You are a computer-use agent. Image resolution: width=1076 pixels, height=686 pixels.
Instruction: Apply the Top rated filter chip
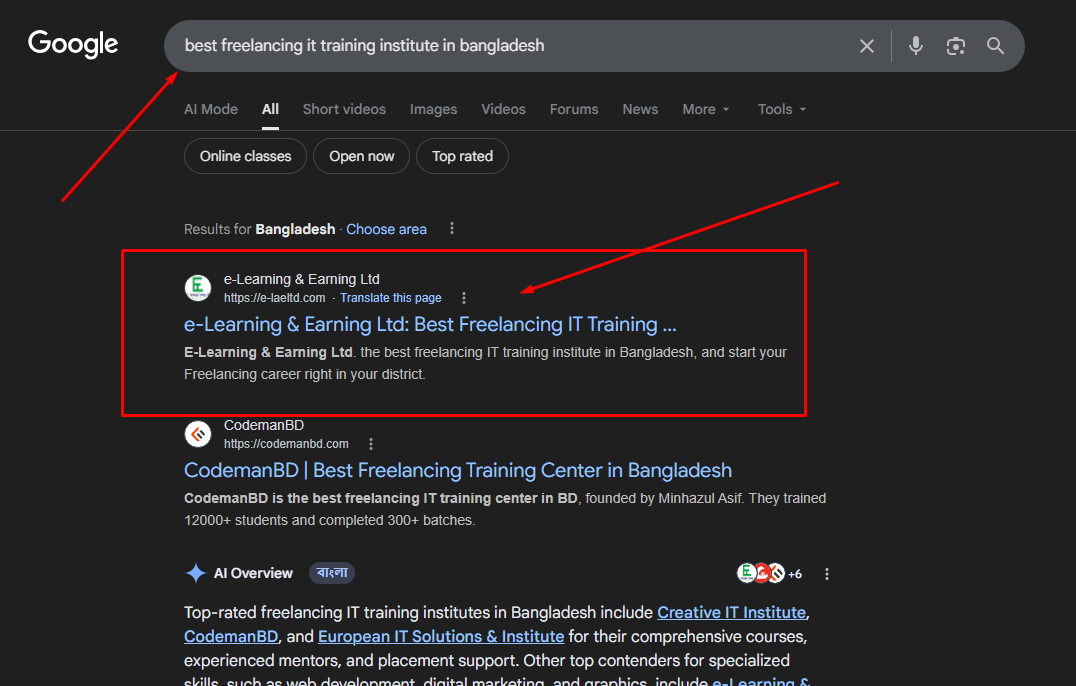(463, 156)
